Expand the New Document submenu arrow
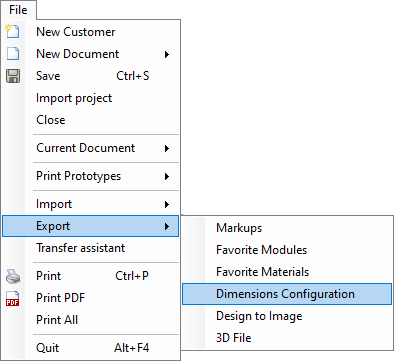 click(167, 54)
